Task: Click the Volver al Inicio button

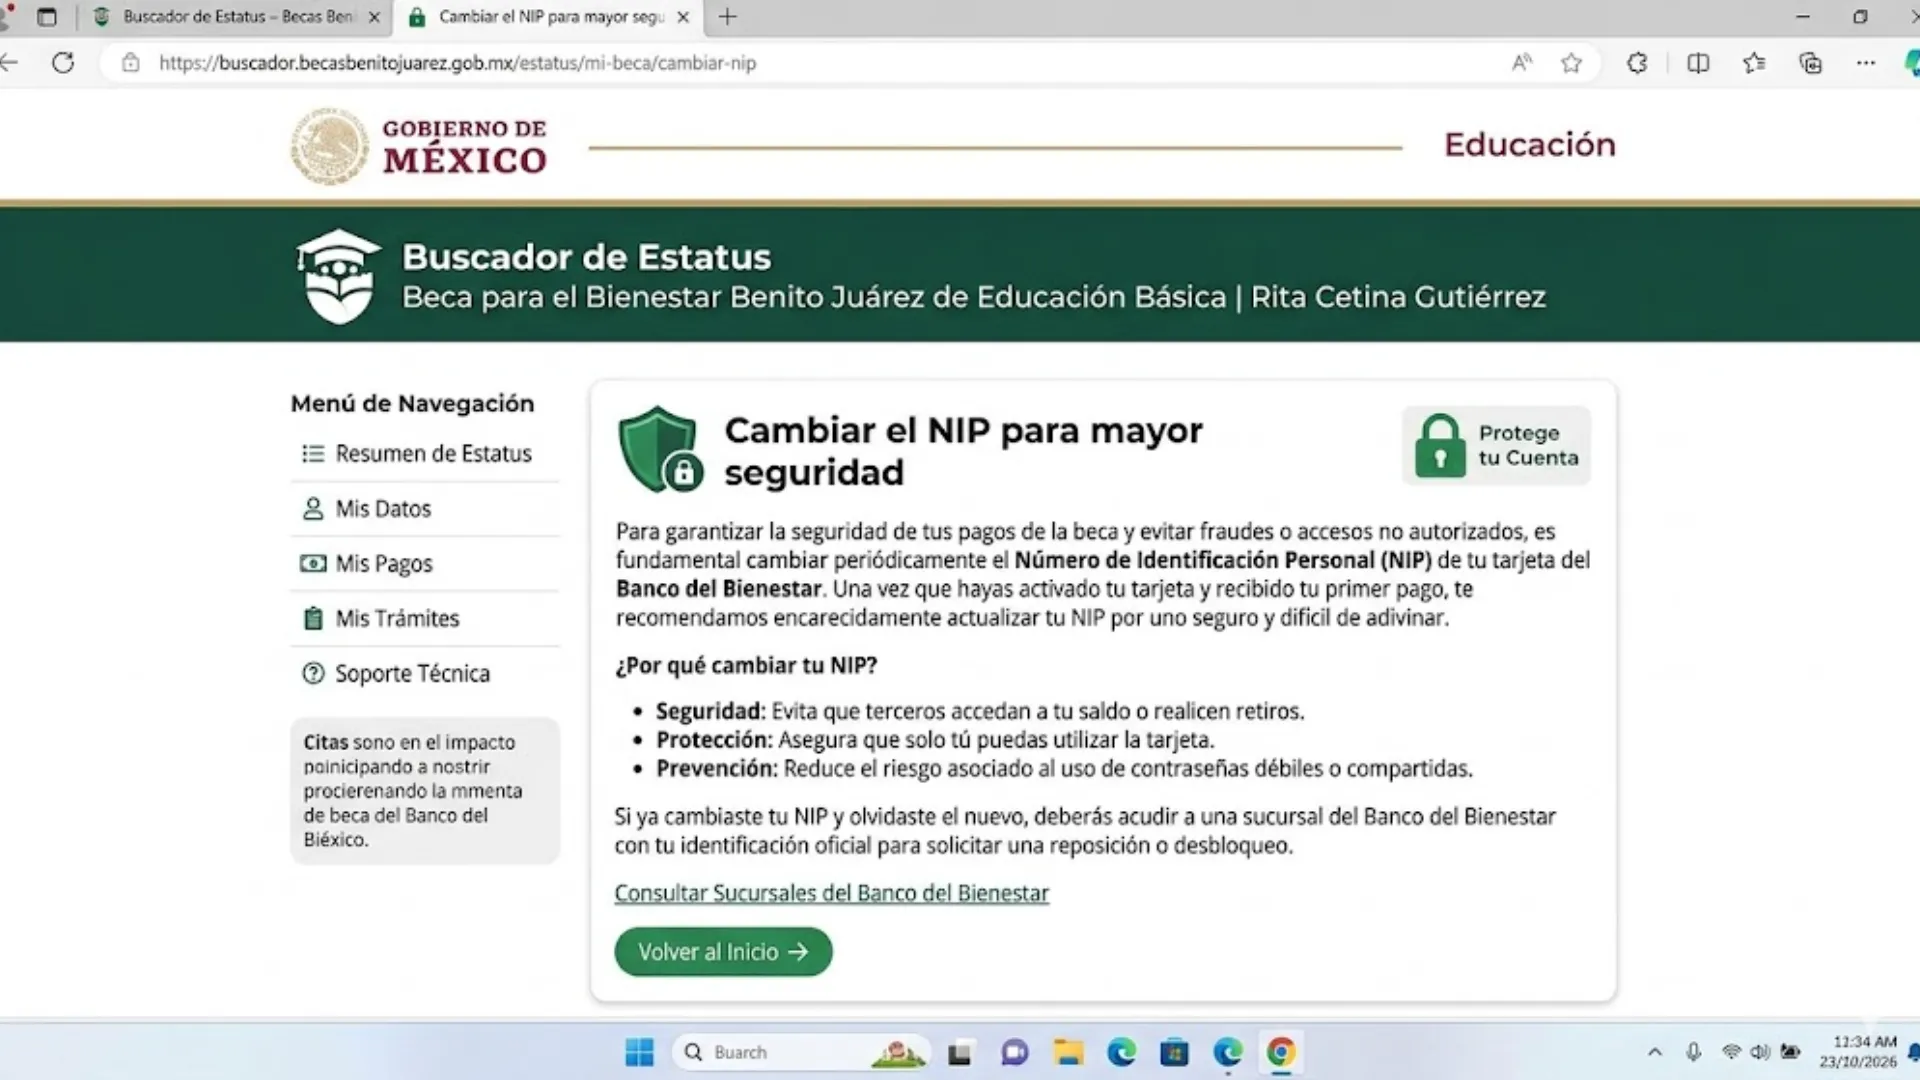Action: [723, 952]
